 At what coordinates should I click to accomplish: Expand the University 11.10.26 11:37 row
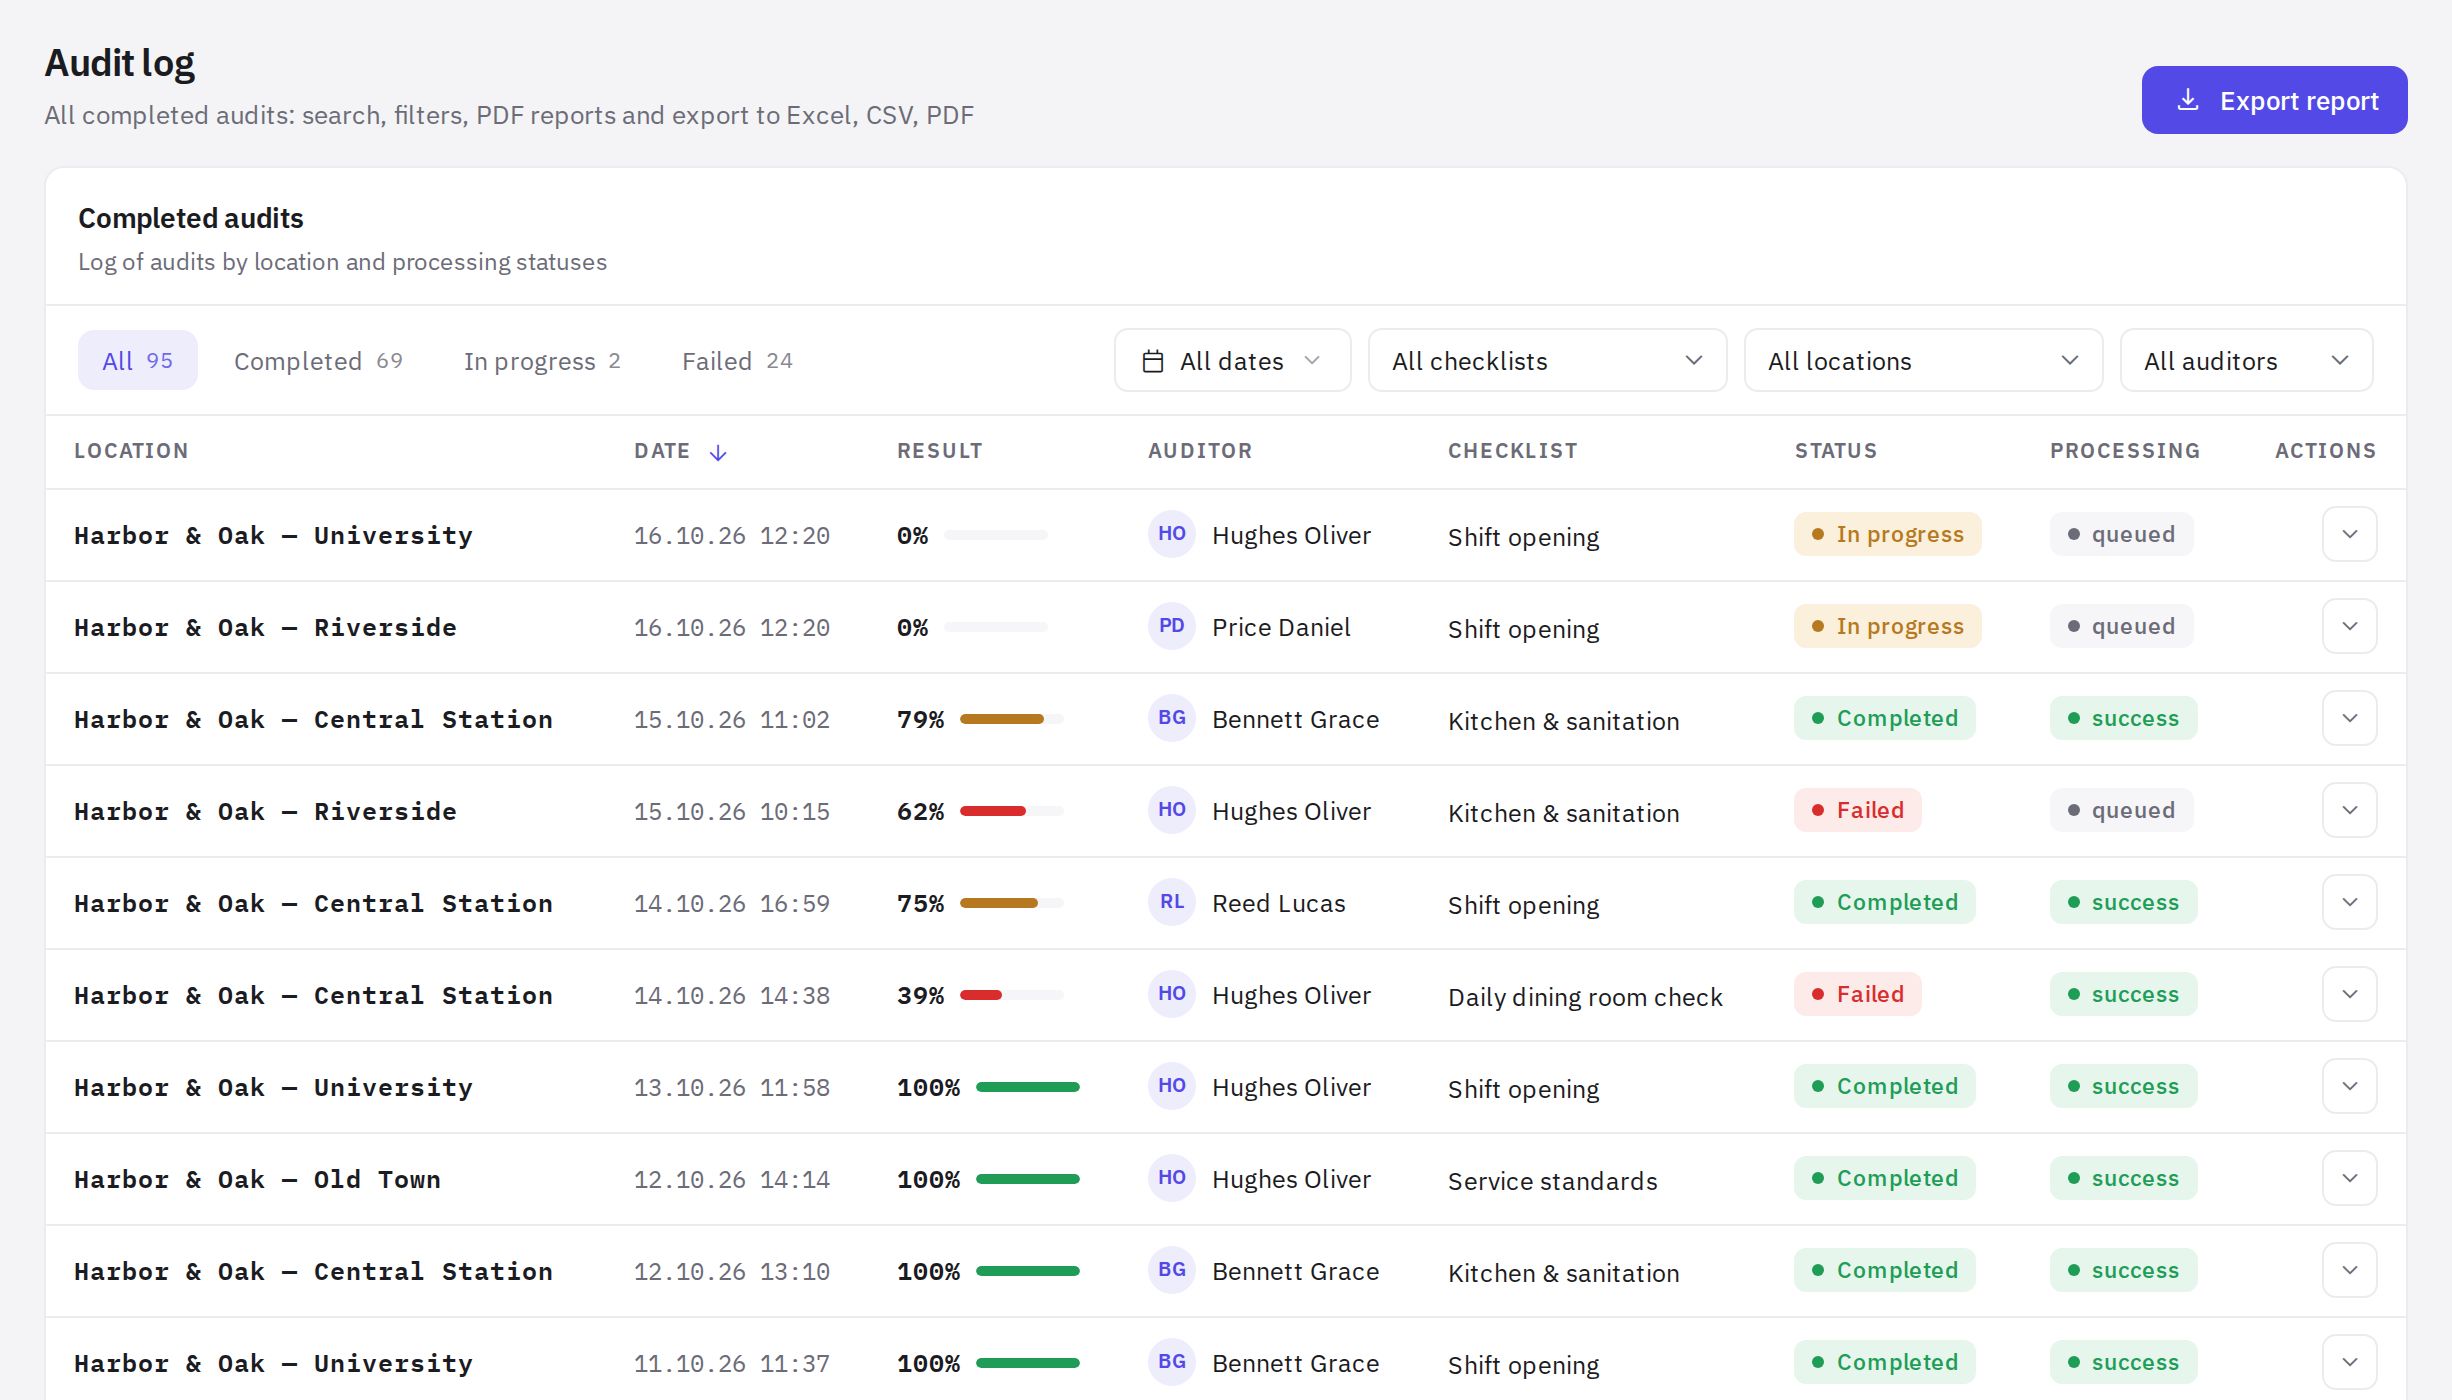(2349, 1362)
